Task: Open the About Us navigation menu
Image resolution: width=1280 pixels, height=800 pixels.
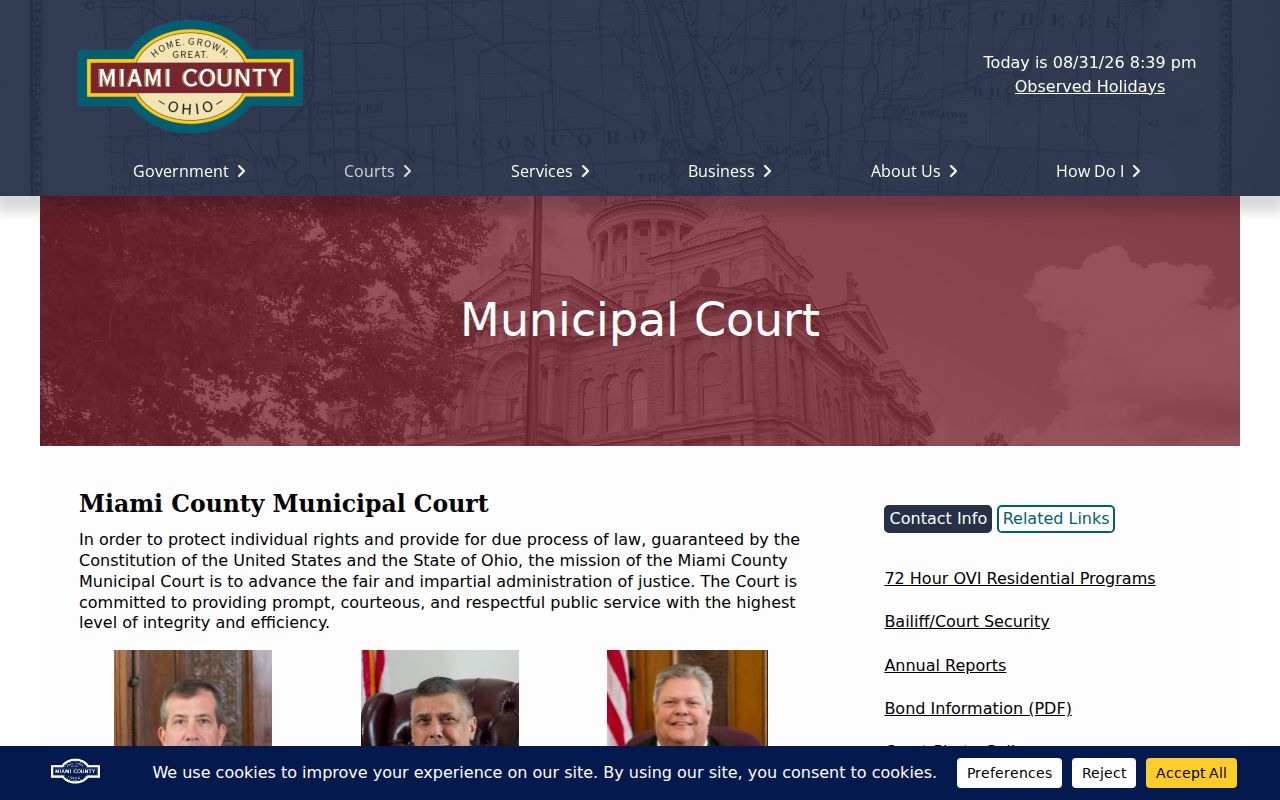Action: pos(905,171)
